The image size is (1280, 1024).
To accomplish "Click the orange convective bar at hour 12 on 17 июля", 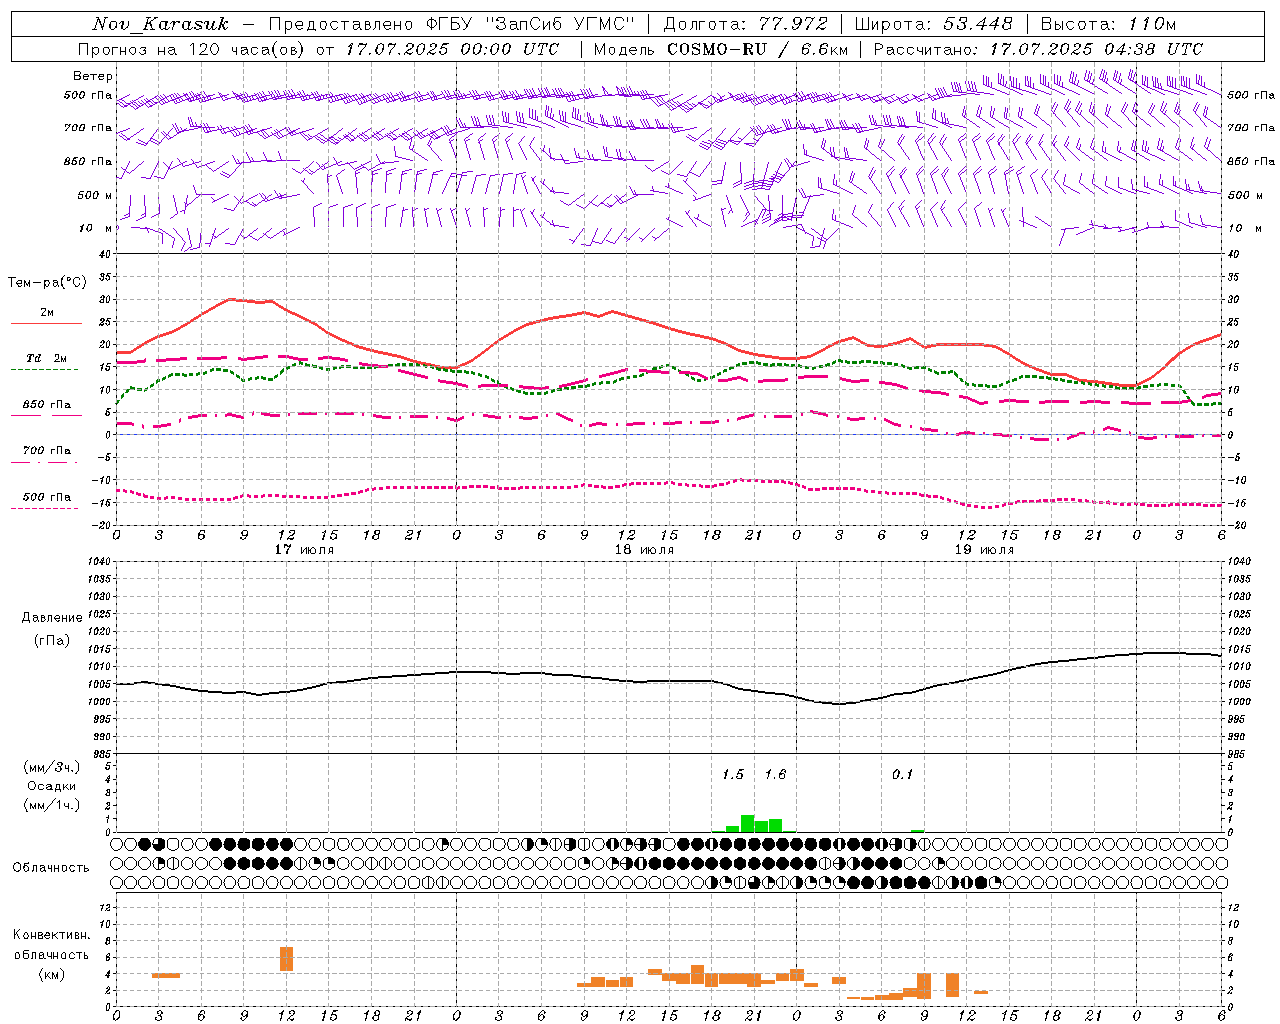I will [x=286, y=958].
